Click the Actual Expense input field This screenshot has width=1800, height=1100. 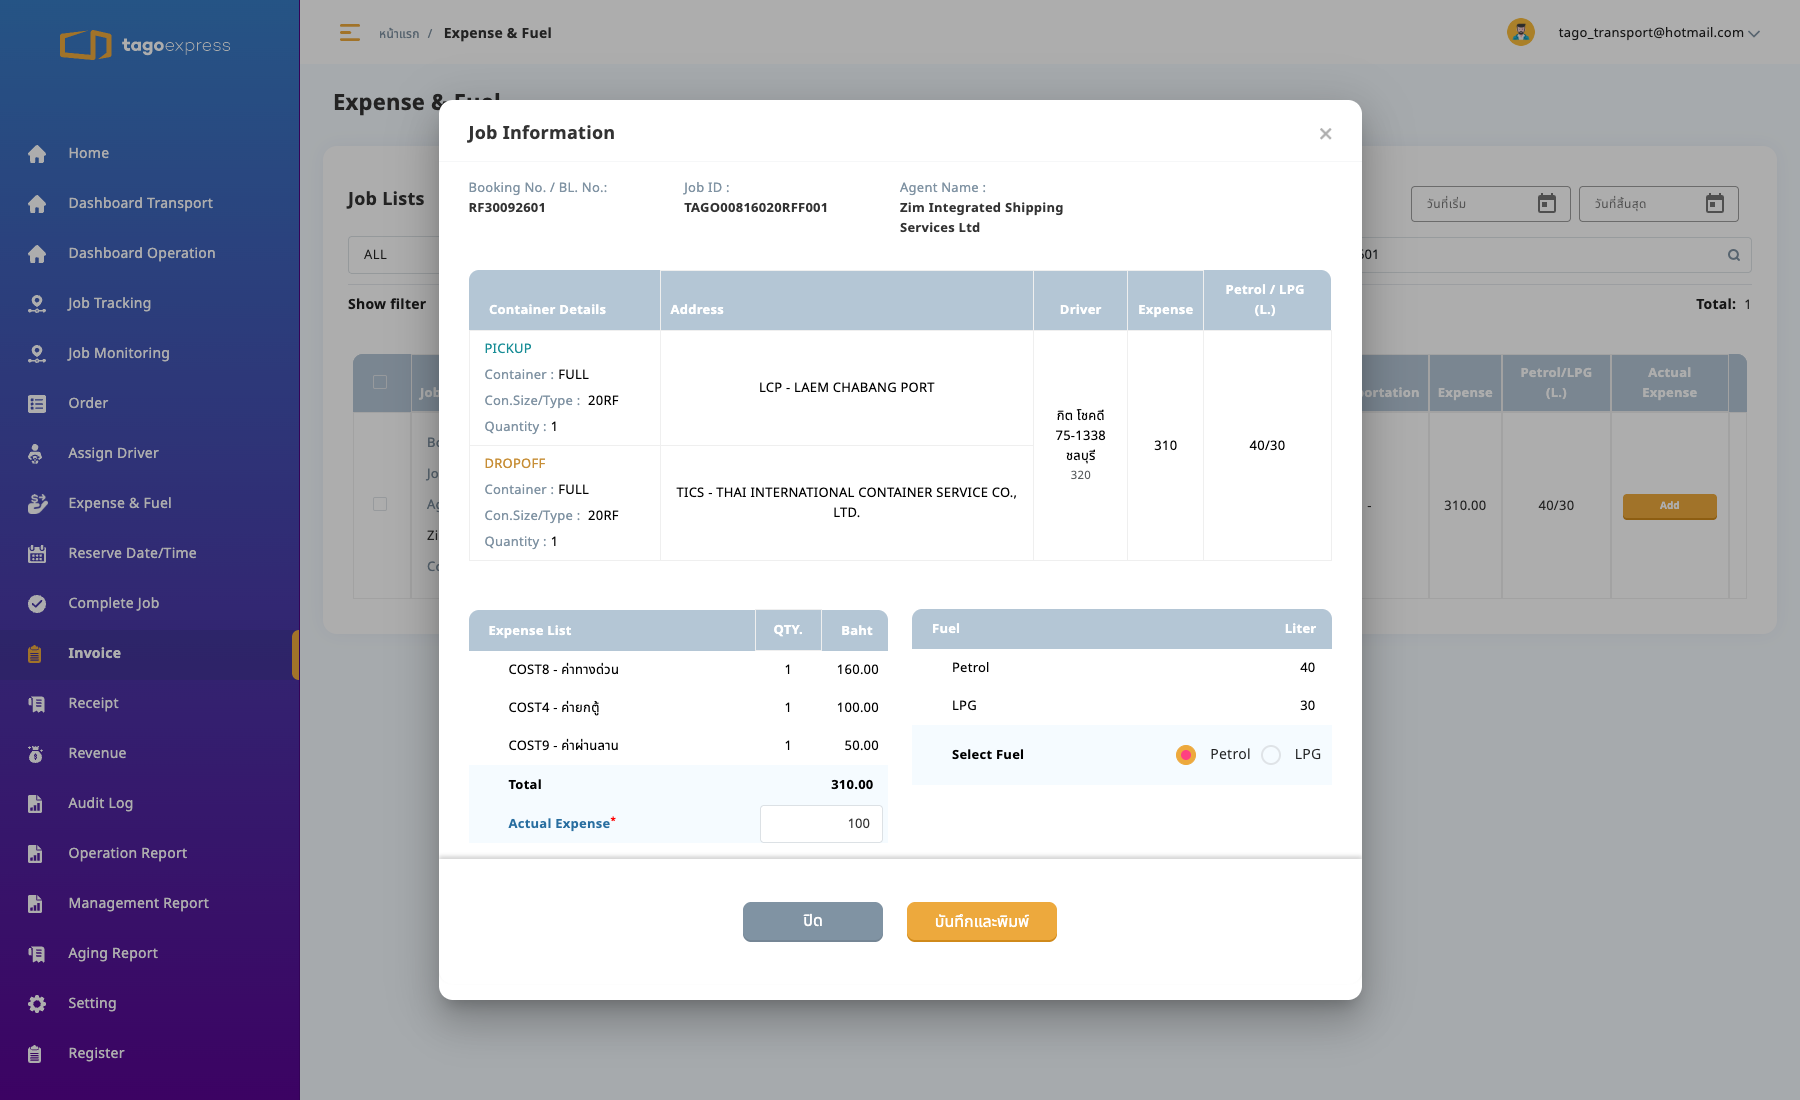[x=821, y=824]
